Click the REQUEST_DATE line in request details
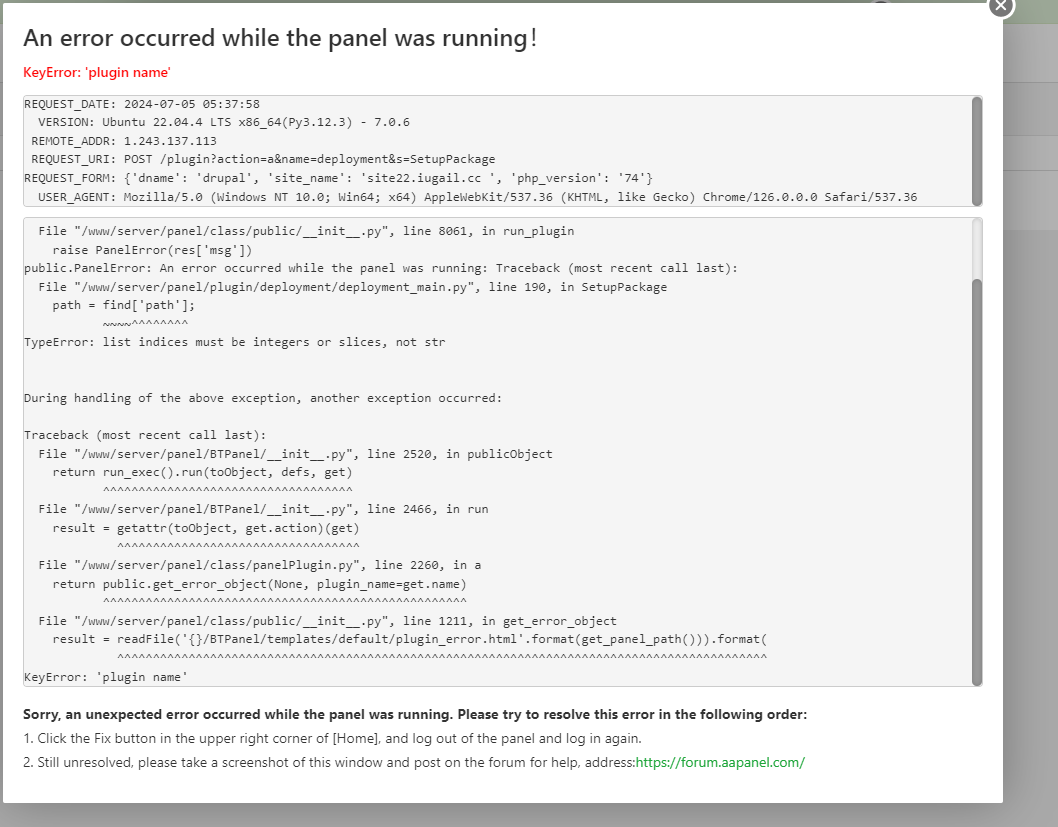This screenshot has height=827, width=1058. pos(142,104)
